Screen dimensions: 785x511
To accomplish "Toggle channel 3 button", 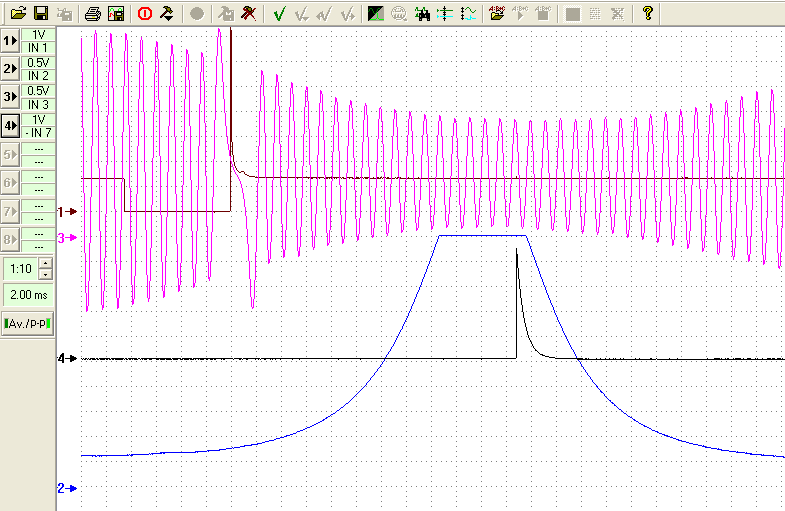I will (x=10, y=97).
